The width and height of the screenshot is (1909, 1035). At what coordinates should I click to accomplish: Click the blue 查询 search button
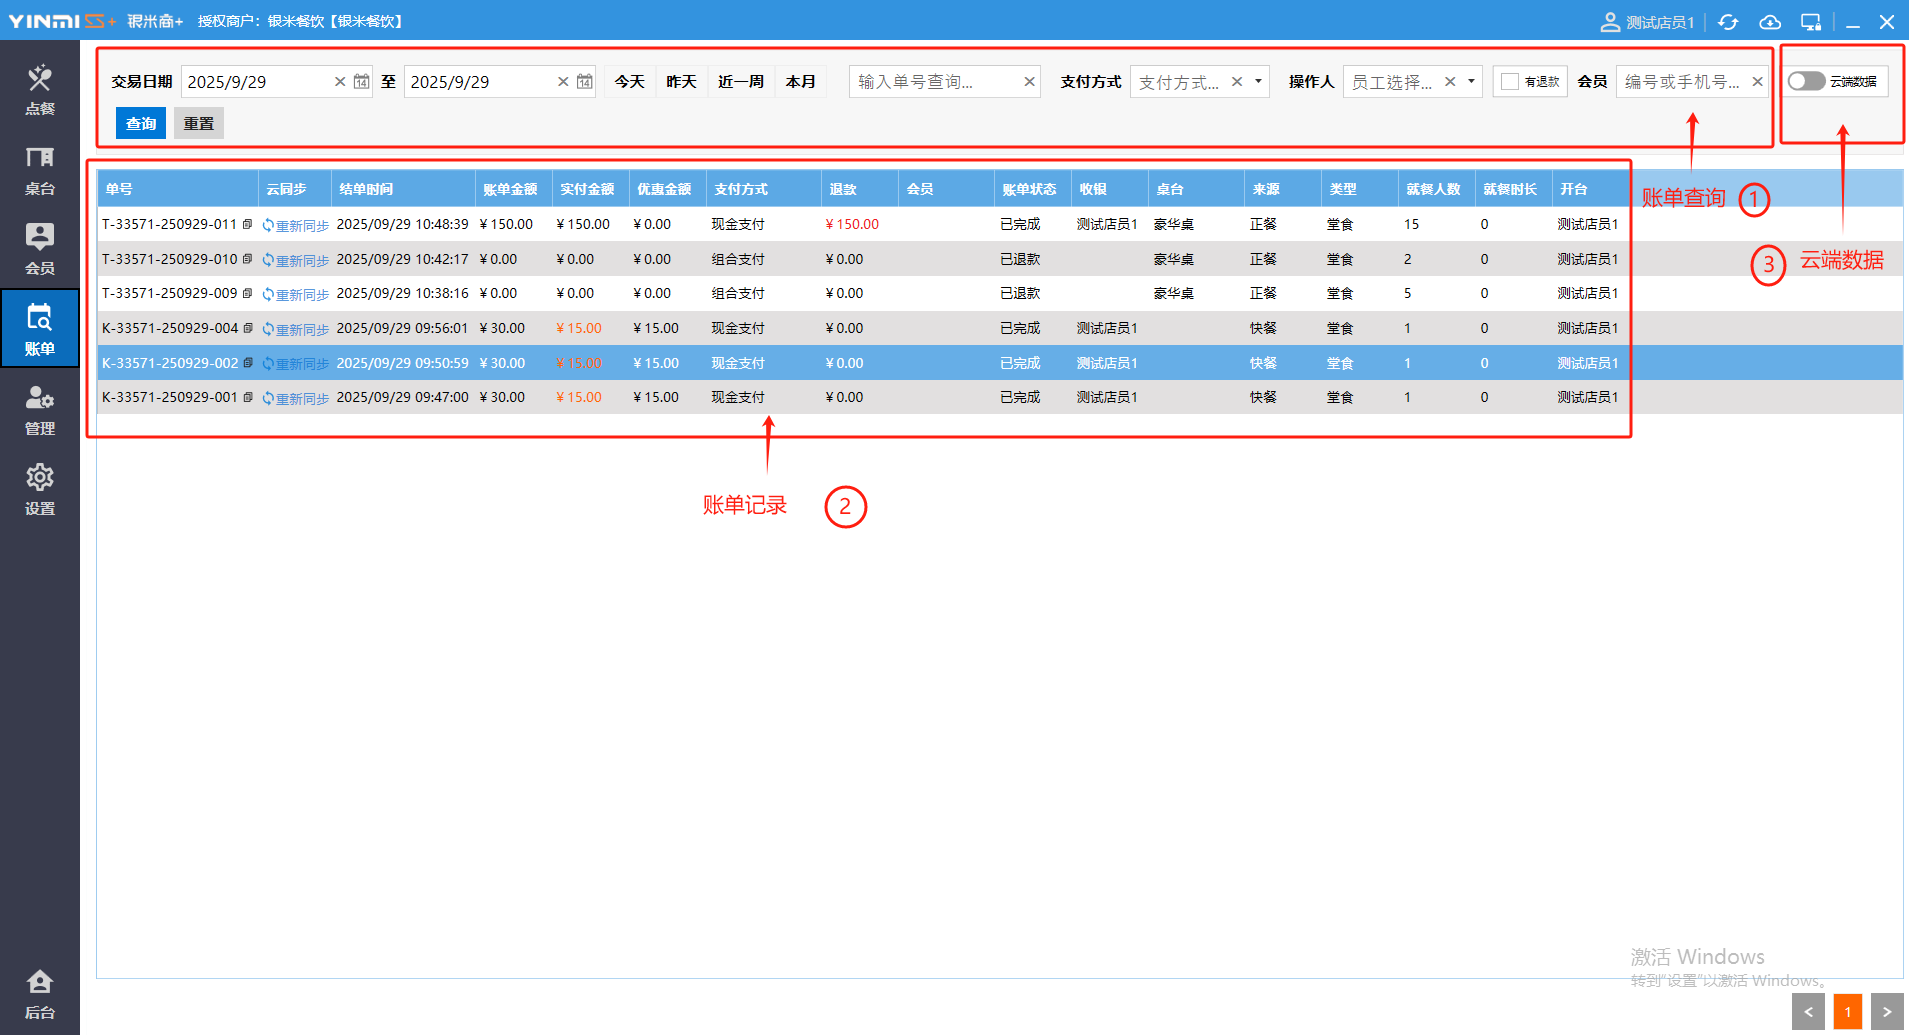click(x=141, y=123)
